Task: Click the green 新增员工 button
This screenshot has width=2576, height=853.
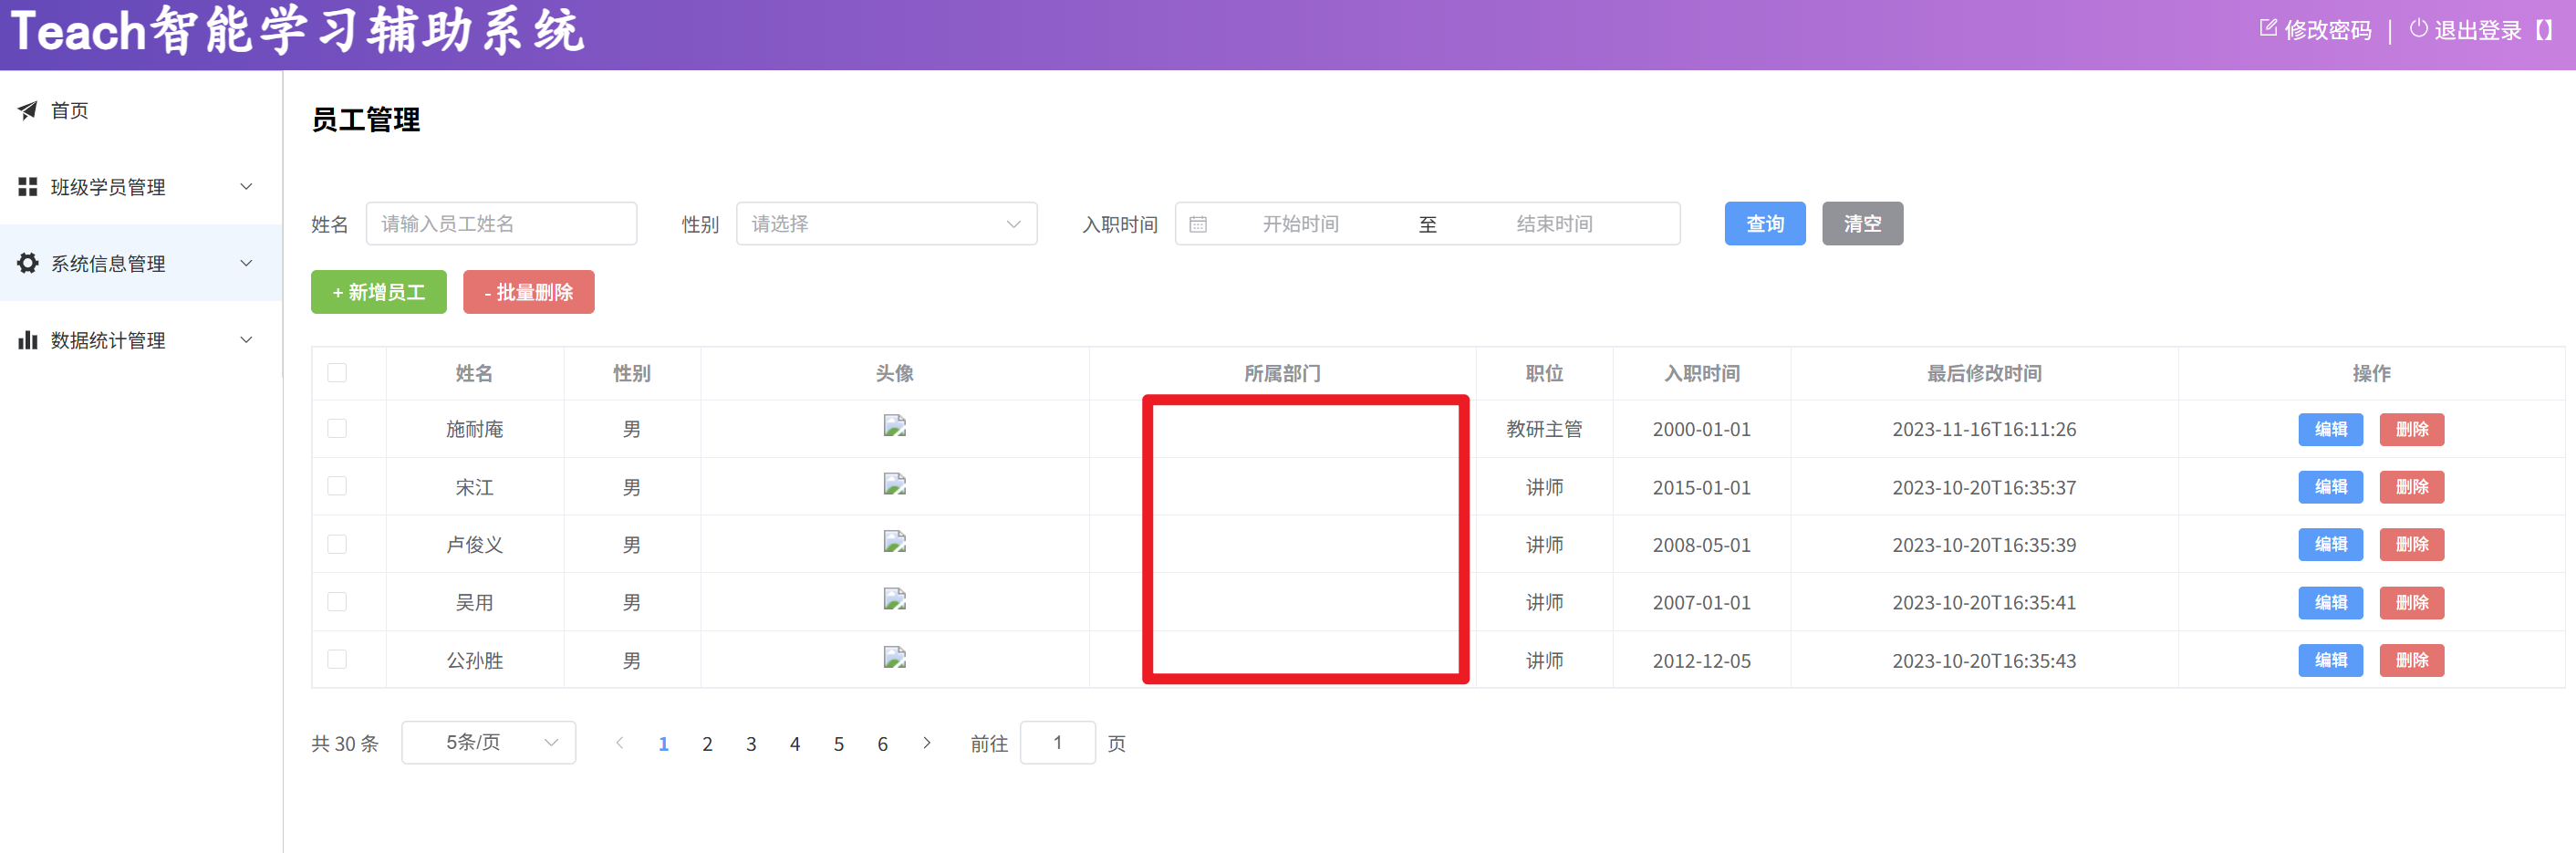Action: point(378,292)
